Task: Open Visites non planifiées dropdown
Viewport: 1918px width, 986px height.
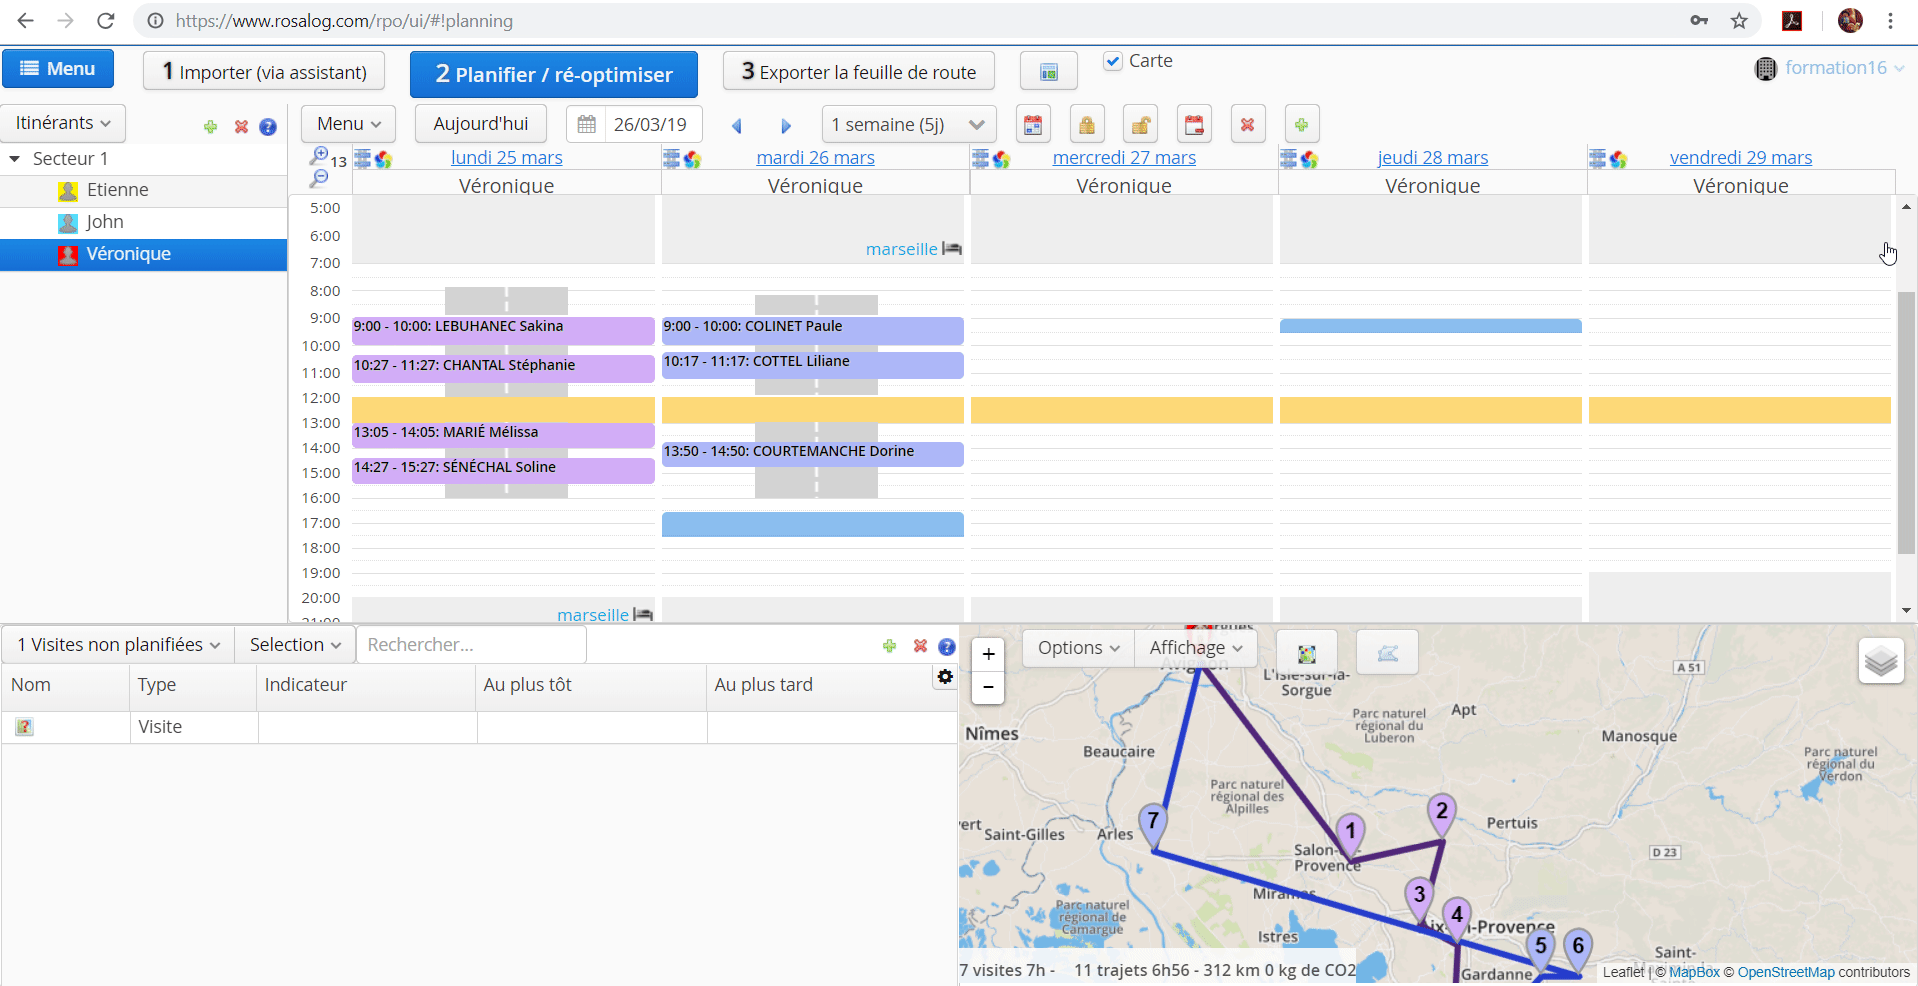Action: 118,645
